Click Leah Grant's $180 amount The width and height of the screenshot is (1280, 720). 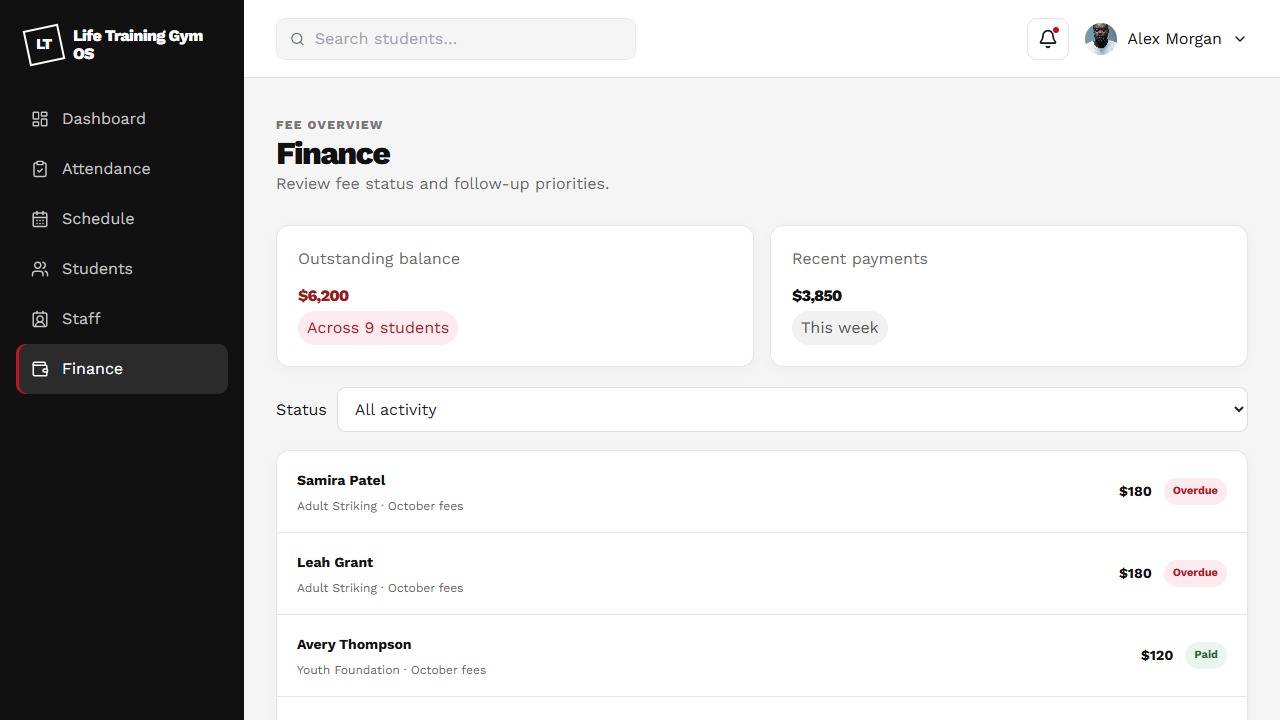(x=1135, y=573)
